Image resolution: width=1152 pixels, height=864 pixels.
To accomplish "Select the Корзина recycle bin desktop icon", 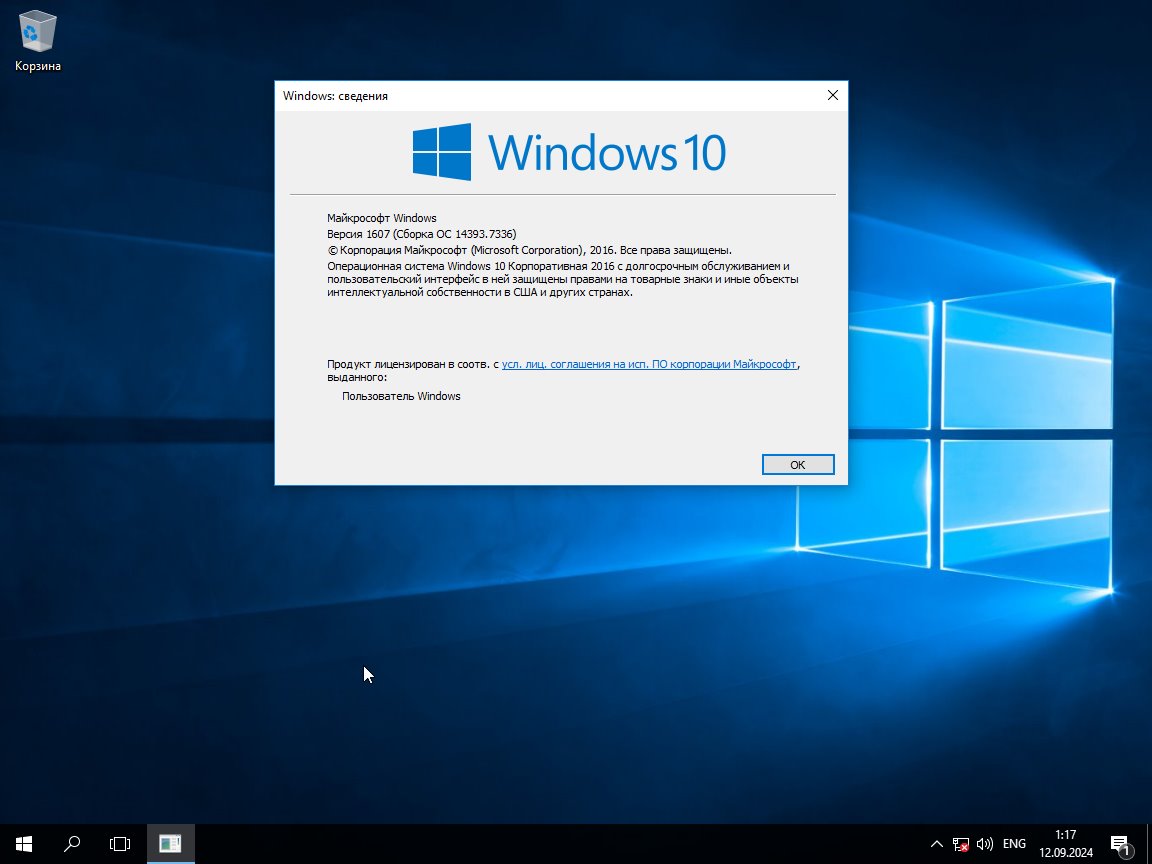I will coord(37,42).
